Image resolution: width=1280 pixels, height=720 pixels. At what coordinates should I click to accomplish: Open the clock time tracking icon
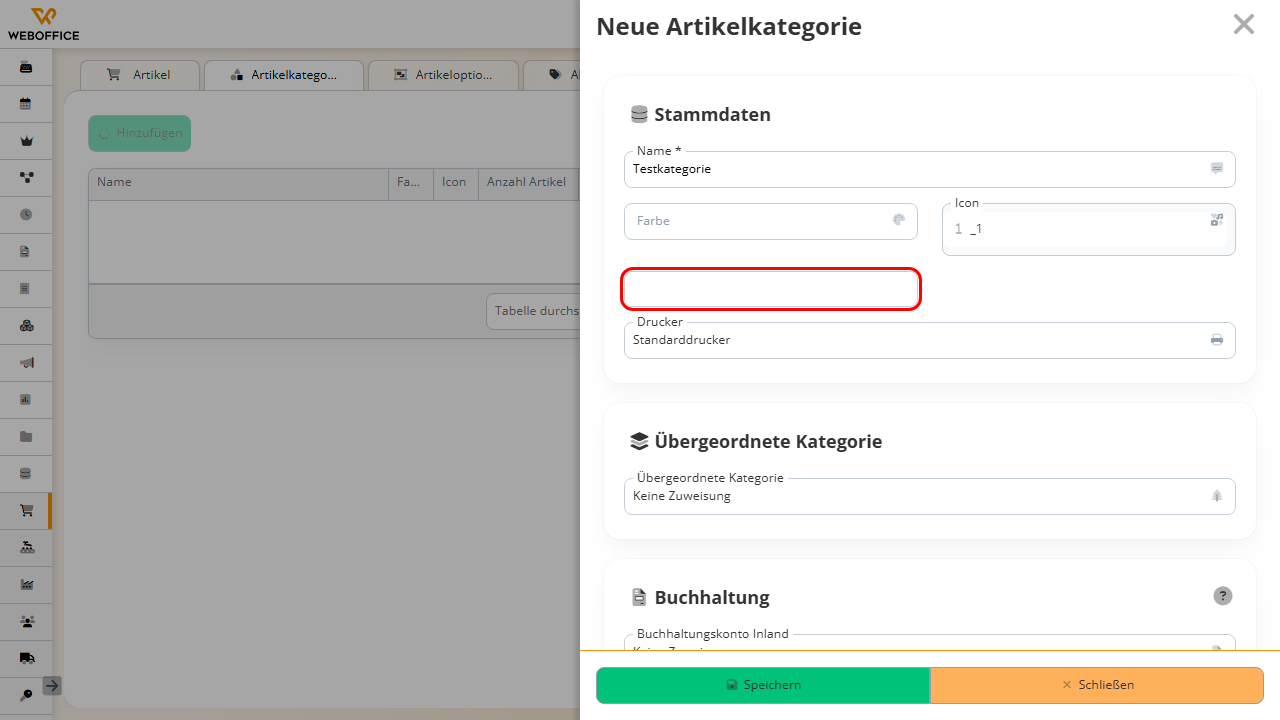pos(26,214)
